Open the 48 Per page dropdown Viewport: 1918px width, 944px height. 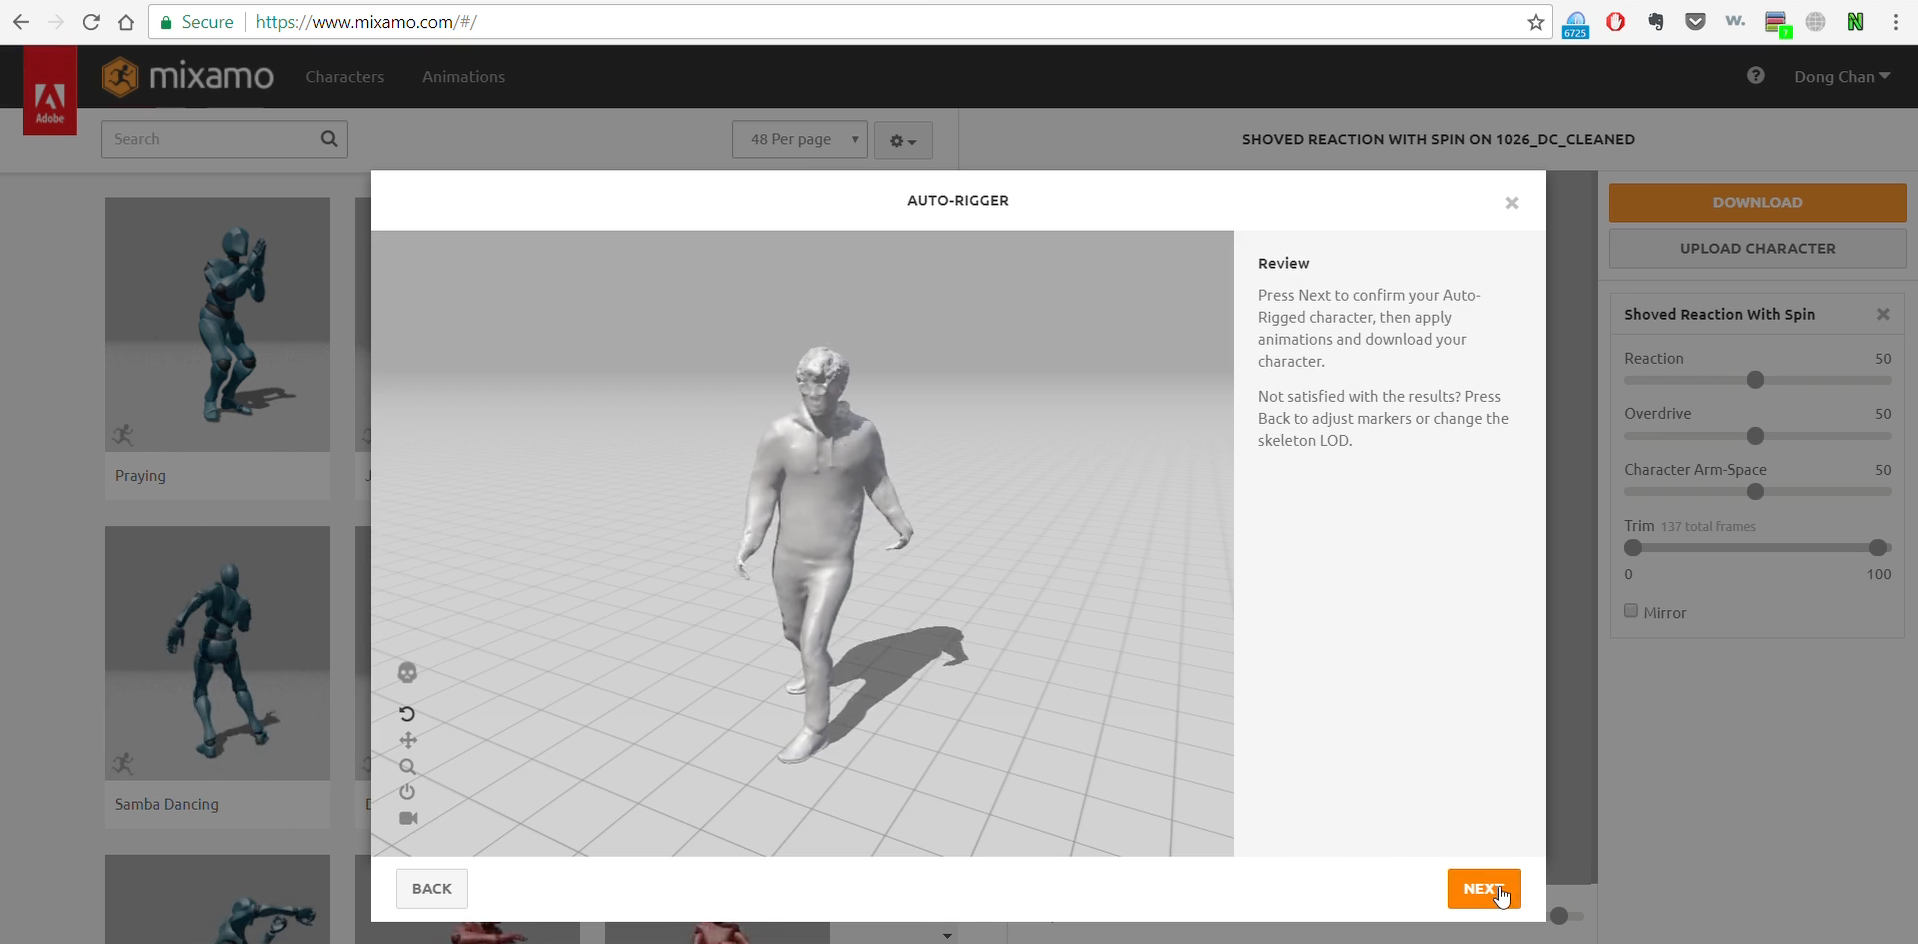pyautogui.click(x=800, y=139)
